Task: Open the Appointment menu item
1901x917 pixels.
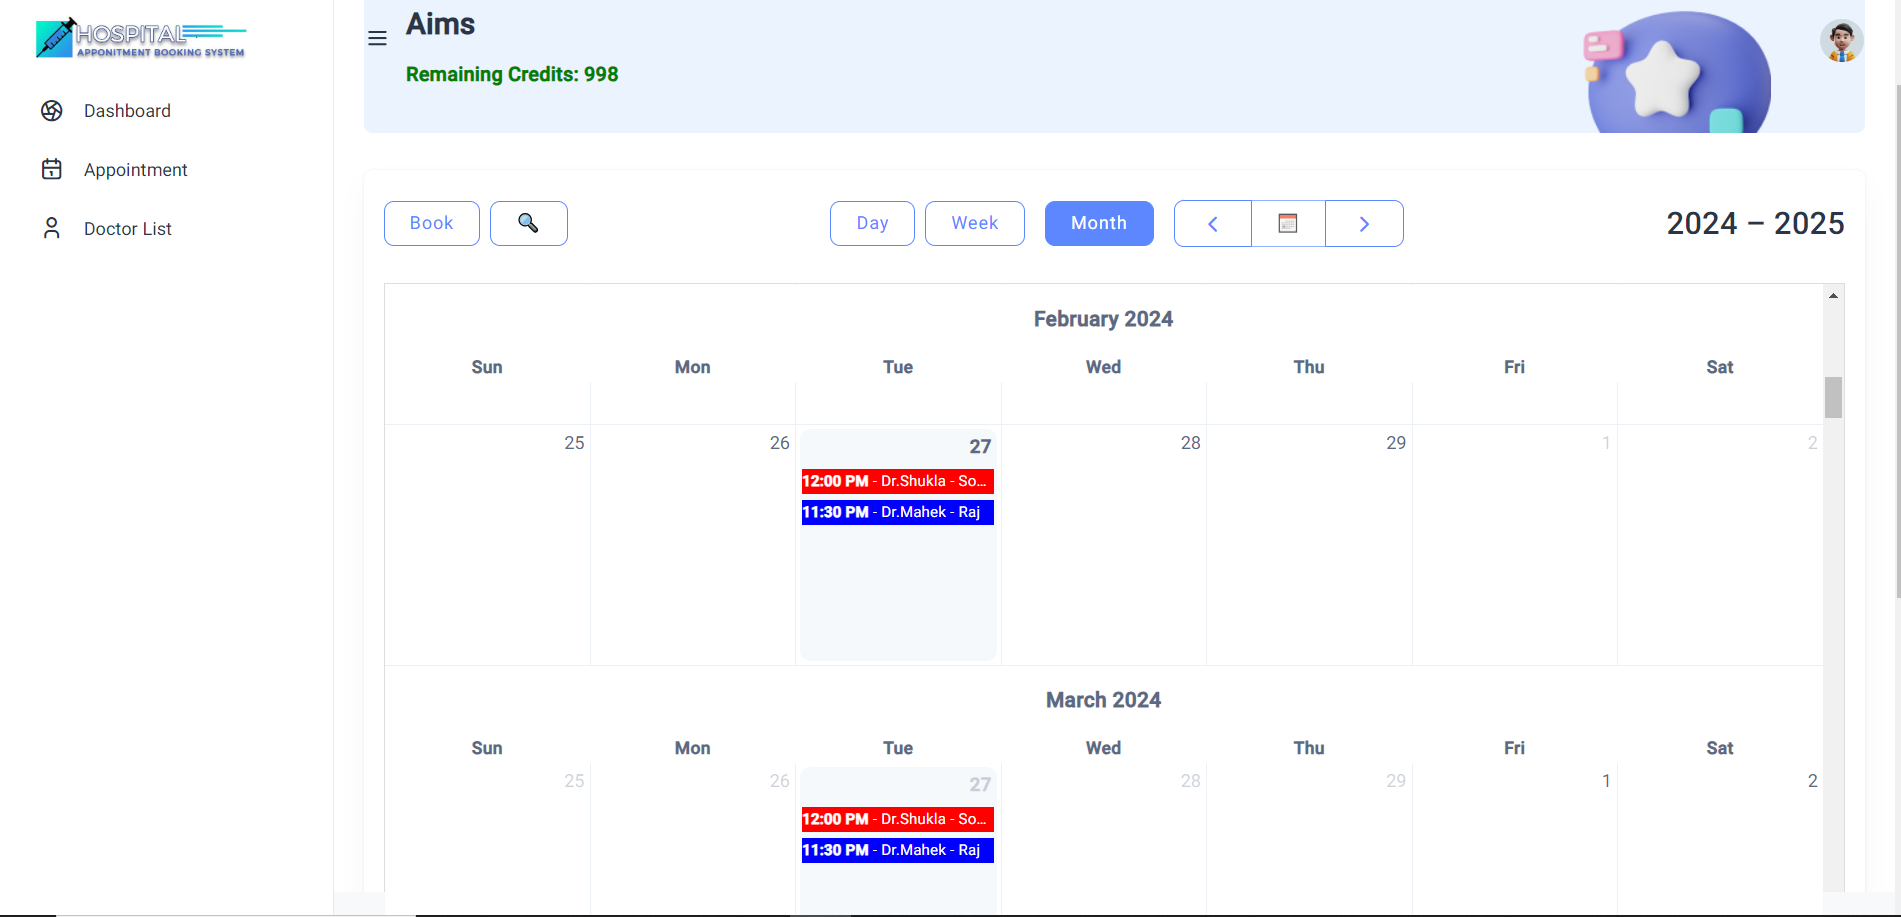Action: (136, 170)
